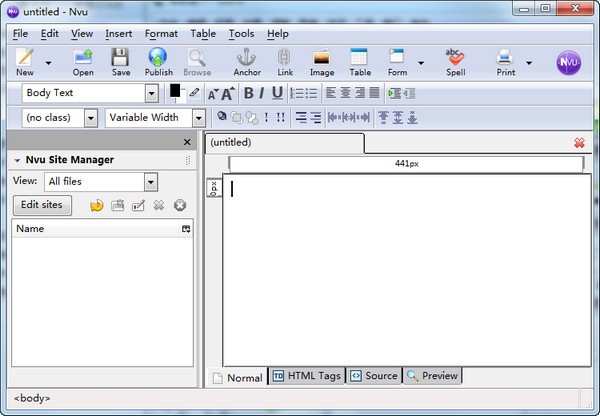The image size is (600, 416).
Task: Pick the black text color swatch
Action: (x=175, y=91)
